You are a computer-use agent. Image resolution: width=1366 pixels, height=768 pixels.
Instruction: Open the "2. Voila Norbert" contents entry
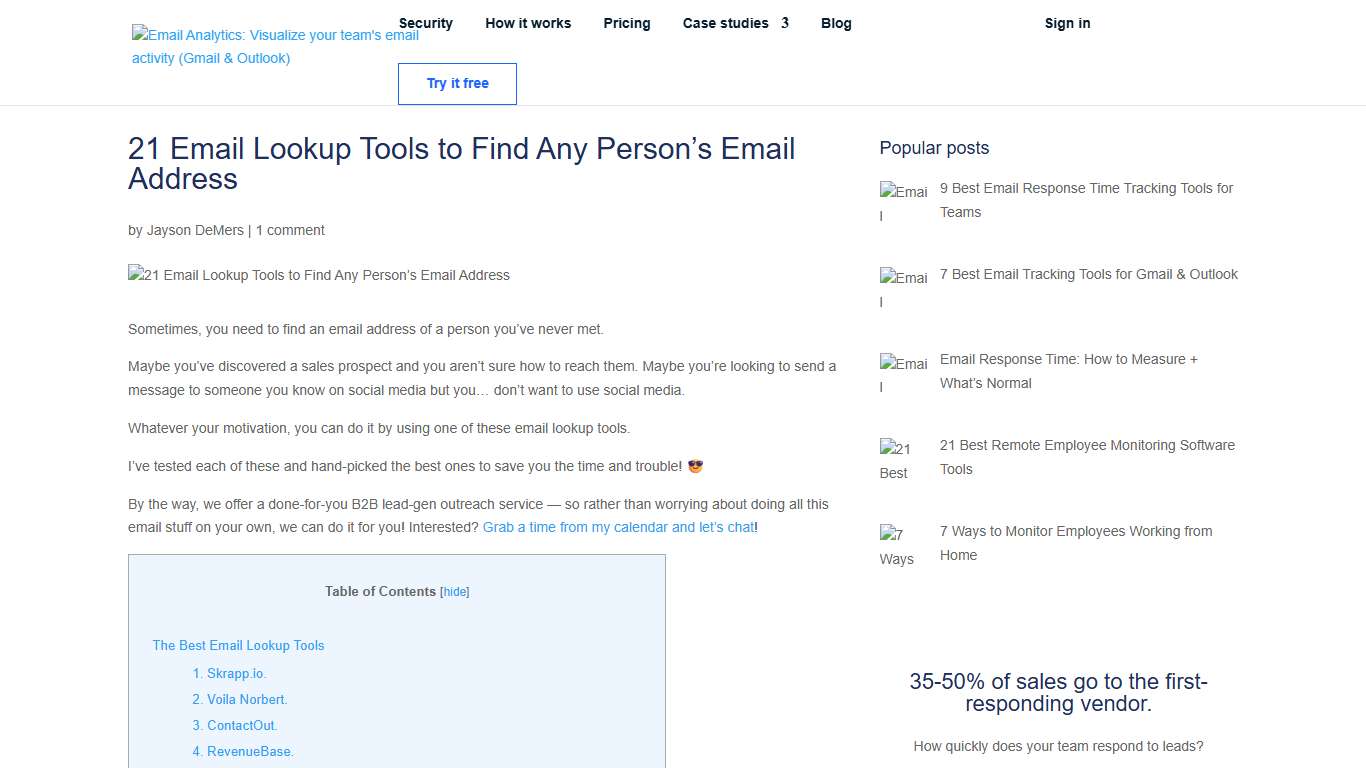click(x=240, y=699)
